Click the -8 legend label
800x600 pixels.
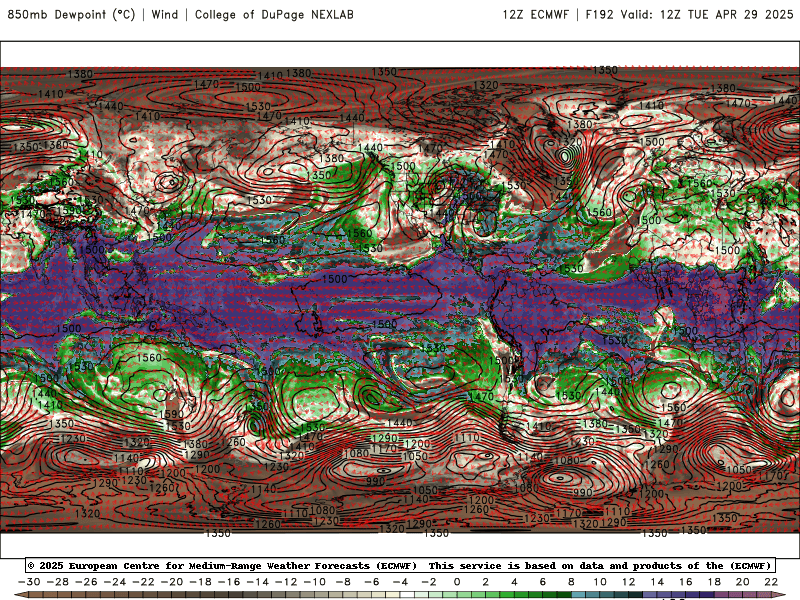tap(343, 582)
